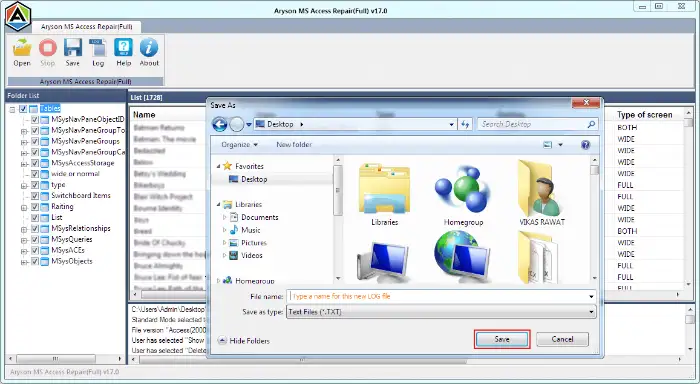
Task: Select MSysNavPaneGroupCa table entry
Action: (88, 152)
